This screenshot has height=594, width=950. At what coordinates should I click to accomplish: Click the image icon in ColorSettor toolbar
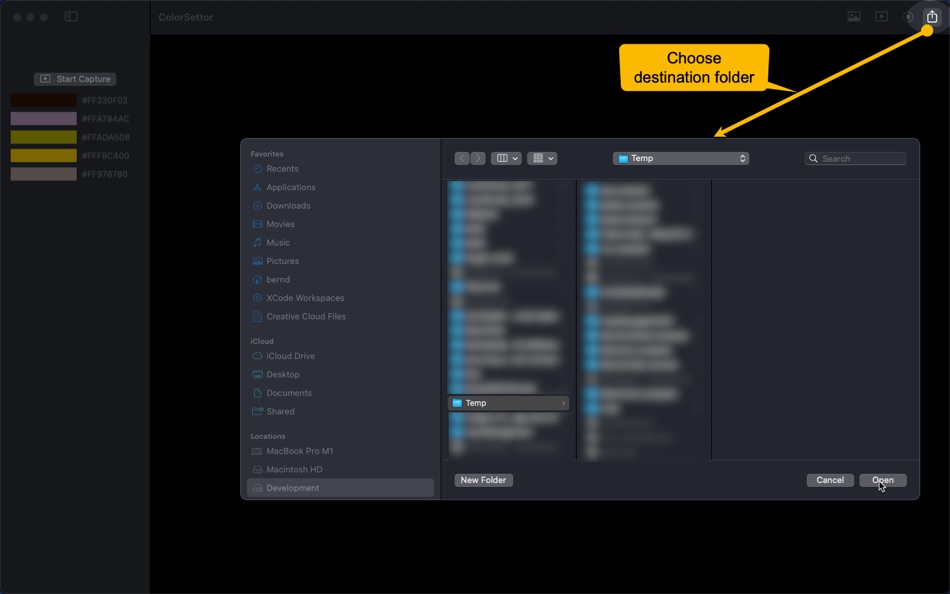854,17
